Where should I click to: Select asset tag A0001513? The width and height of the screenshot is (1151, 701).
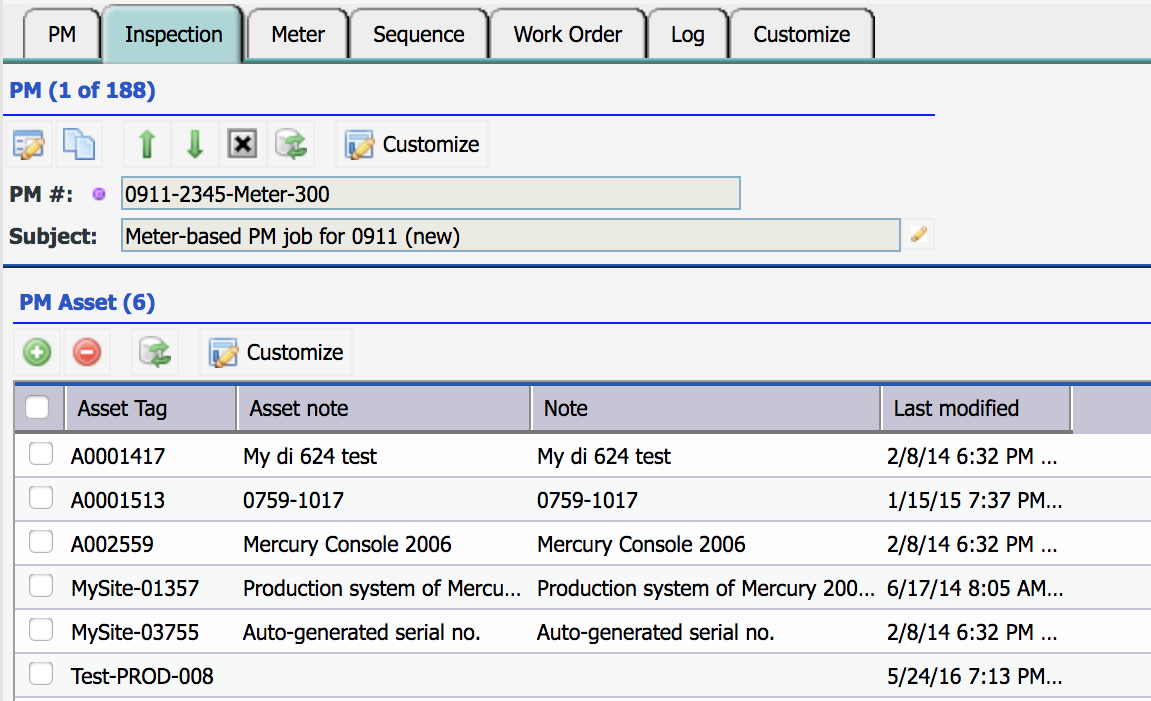tap(117, 501)
